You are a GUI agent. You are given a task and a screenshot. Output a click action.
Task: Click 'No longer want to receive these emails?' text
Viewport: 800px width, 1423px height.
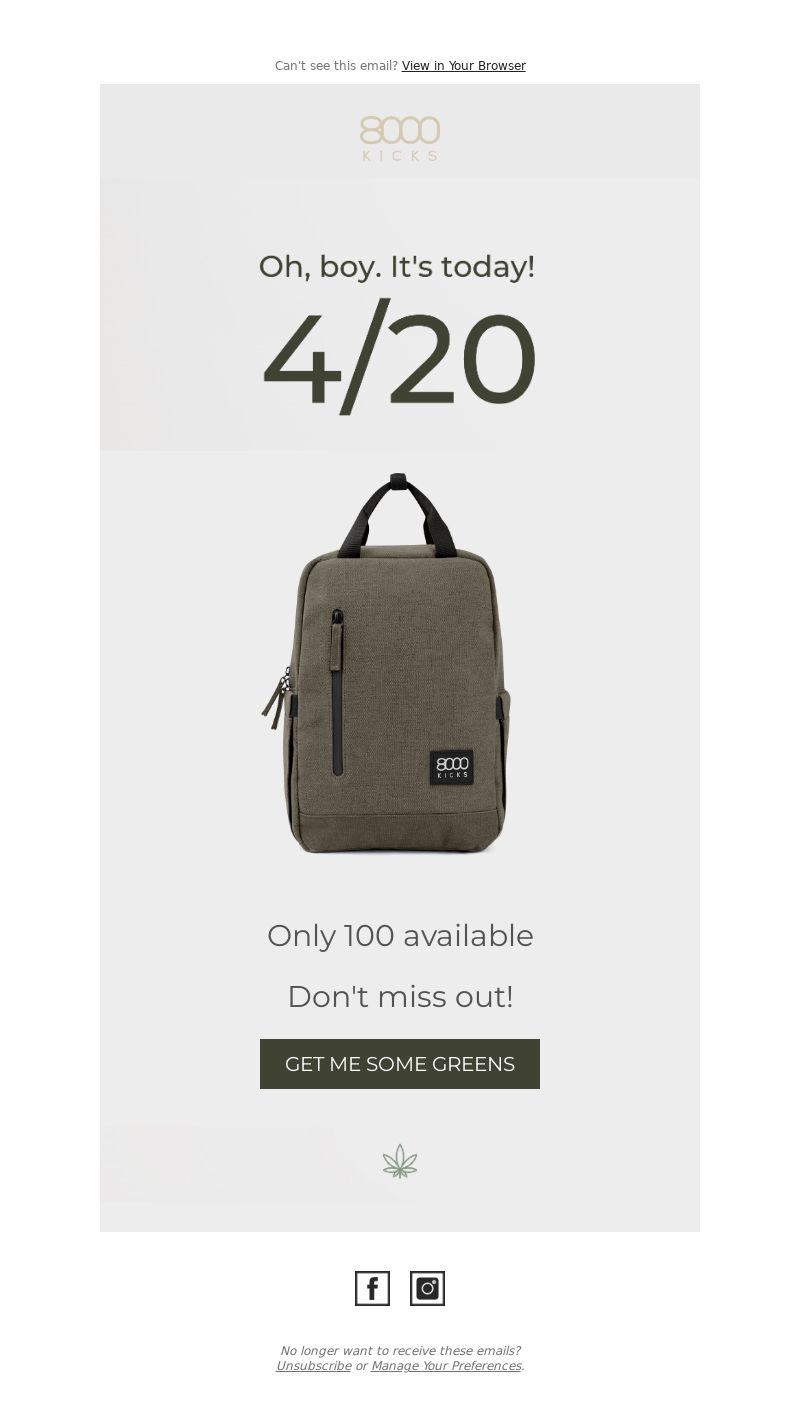point(400,1351)
